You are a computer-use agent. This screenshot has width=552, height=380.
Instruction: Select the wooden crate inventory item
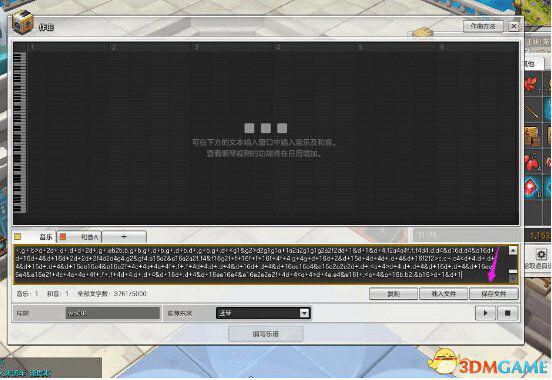click(x=533, y=137)
